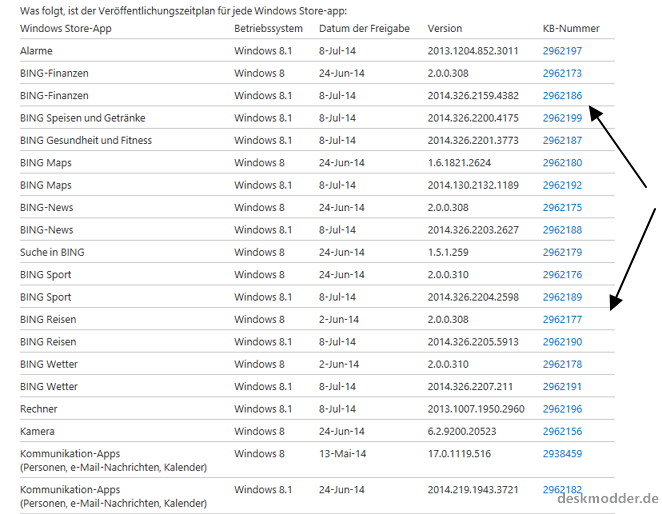Follow KB link 2962178
The width and height of the screenshot is (662, 514).
562,364
